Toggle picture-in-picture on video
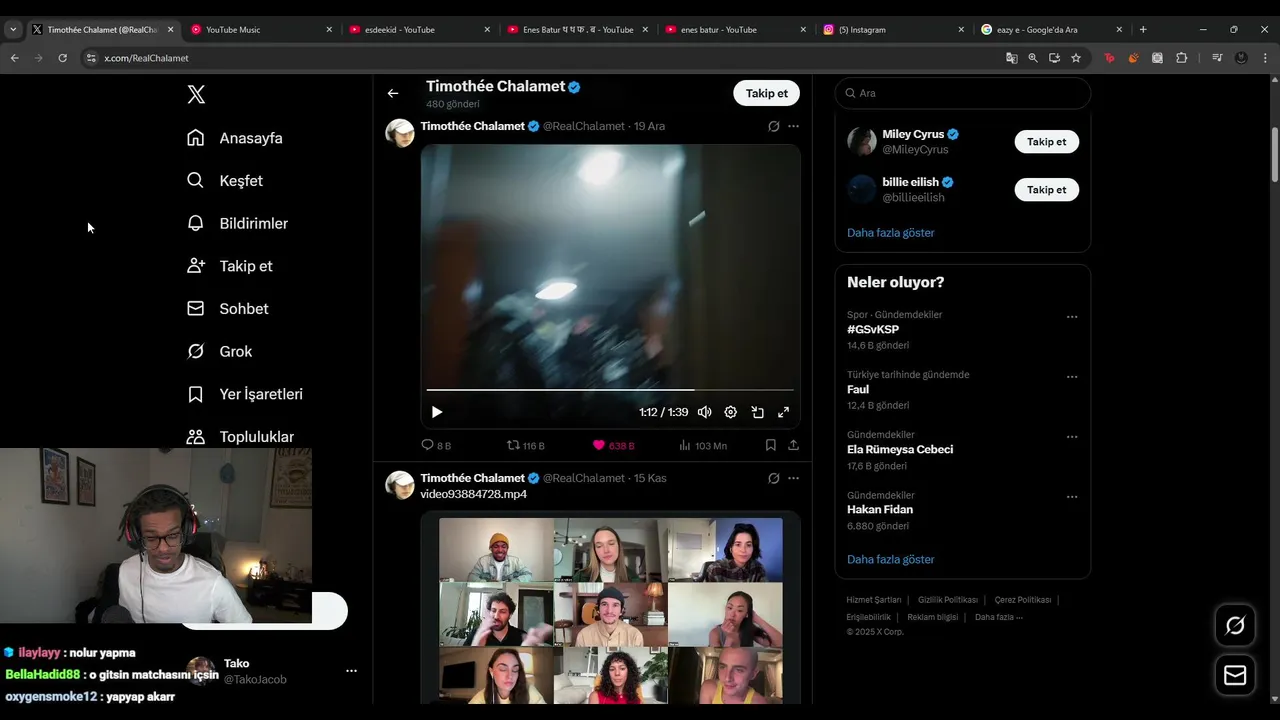 pos(757,412)
